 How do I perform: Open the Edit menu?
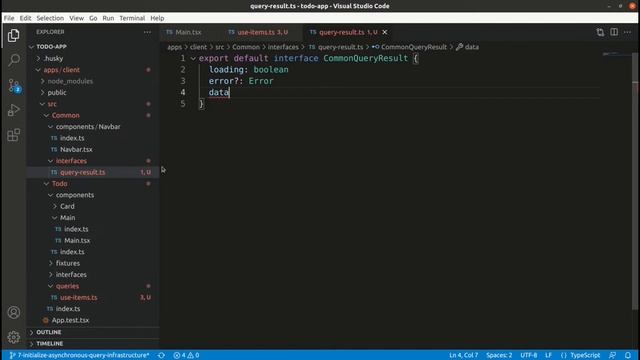click(25, 18)
